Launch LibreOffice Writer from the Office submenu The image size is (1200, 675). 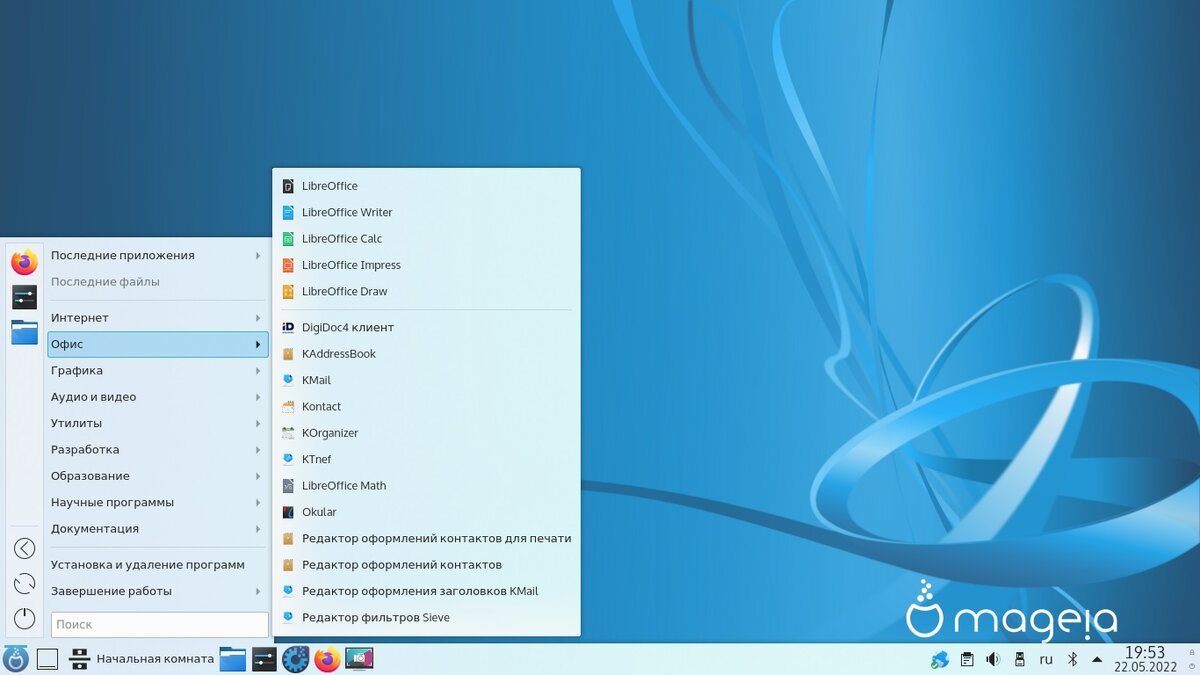coord(426,212)
